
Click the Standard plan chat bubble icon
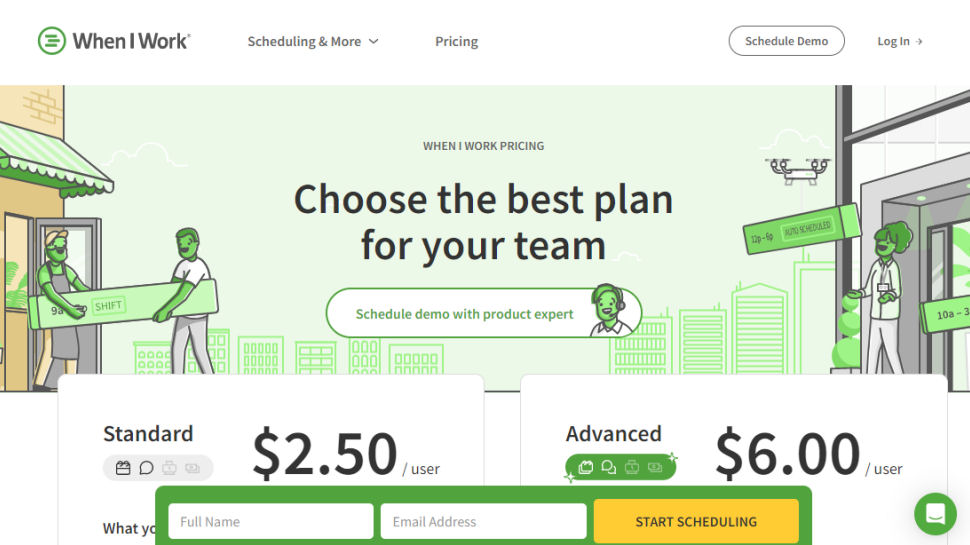click(146, 468)
